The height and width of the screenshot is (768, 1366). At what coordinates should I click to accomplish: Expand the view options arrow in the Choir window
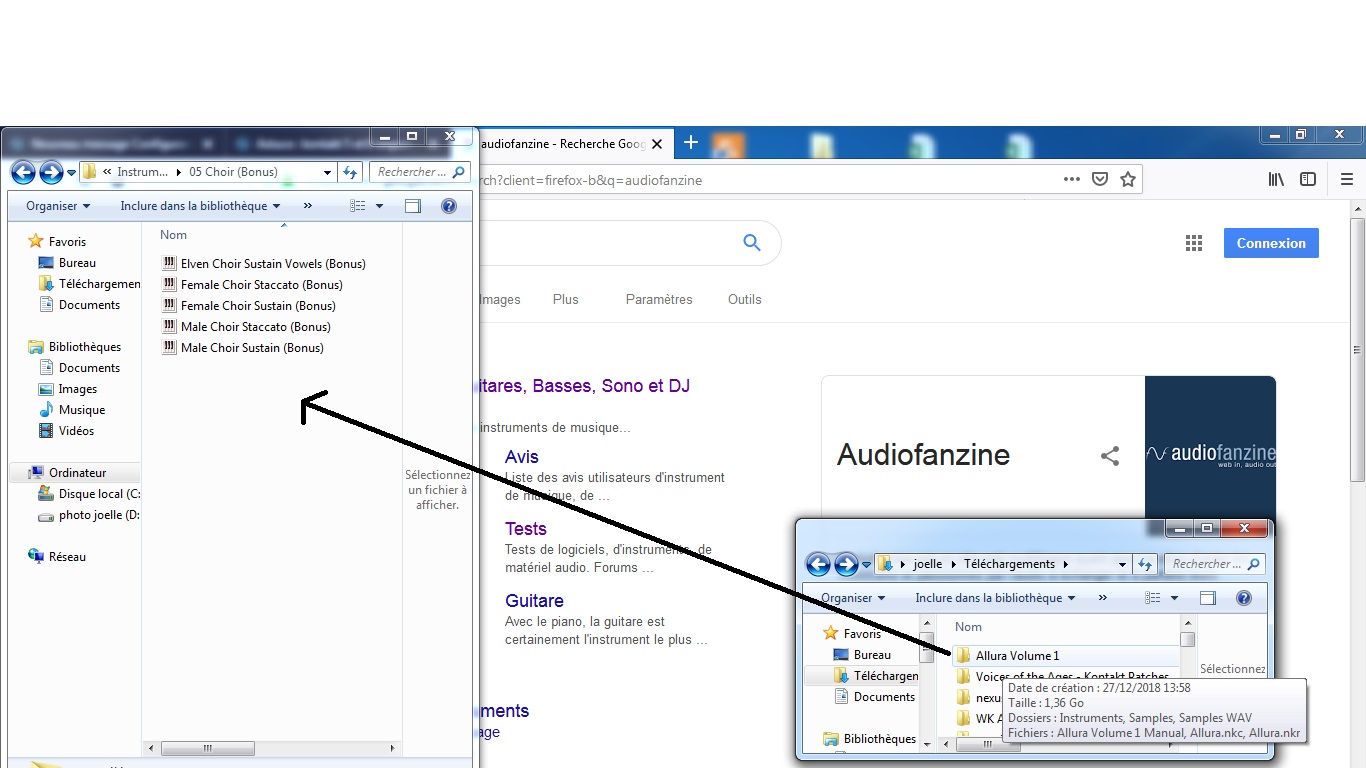[x=380, y=206]
